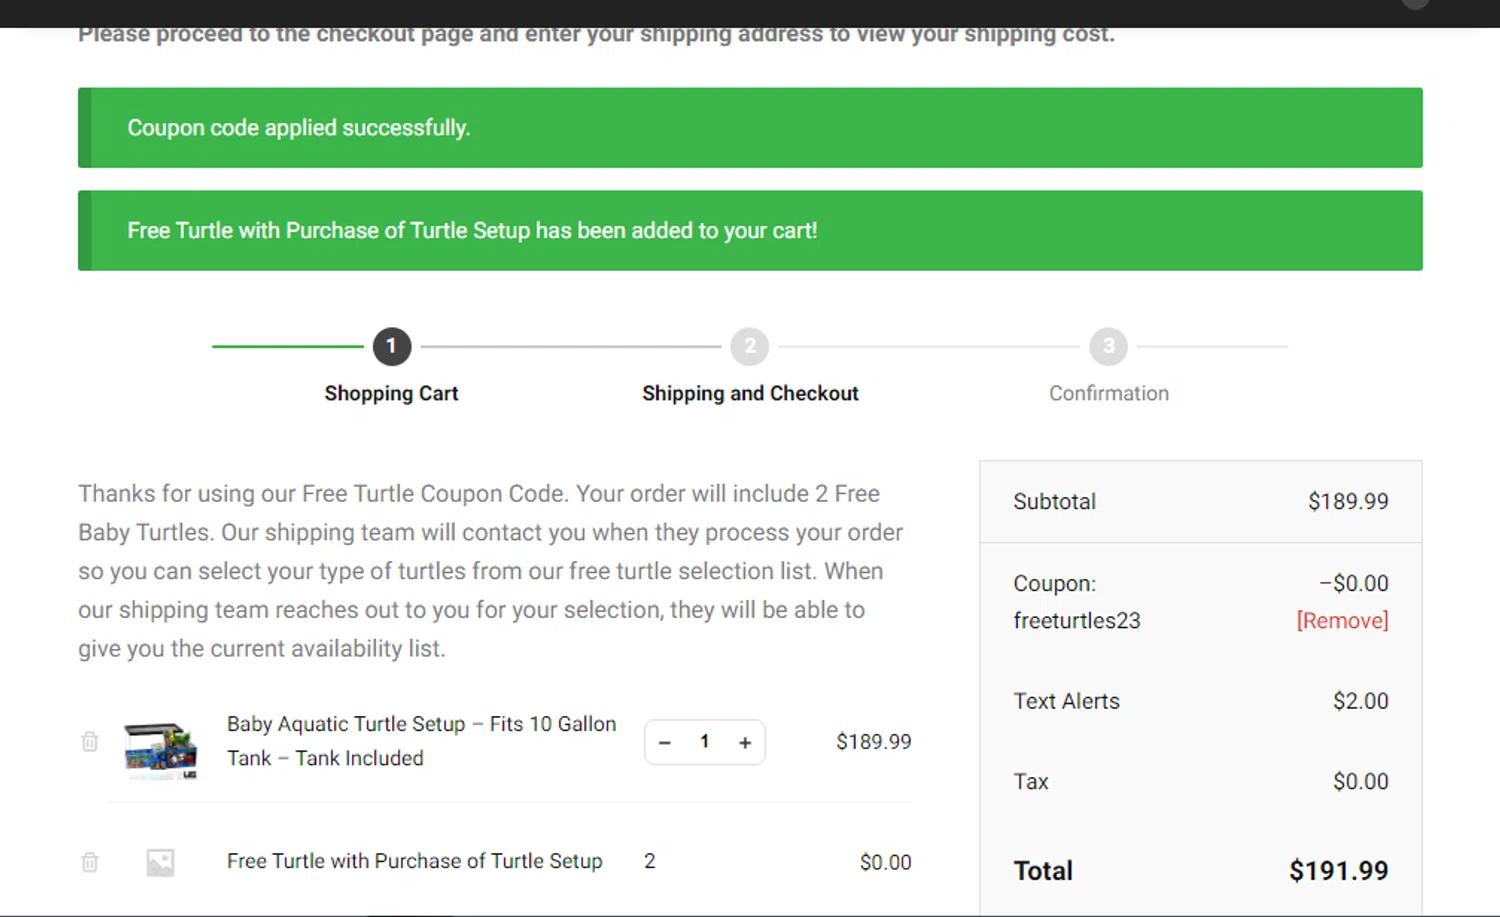Image resolution: width=1500 pixels, height=917 pixels.
Task: Remove the freeturtles23 coupon
Action: [x=1342, y=621]
